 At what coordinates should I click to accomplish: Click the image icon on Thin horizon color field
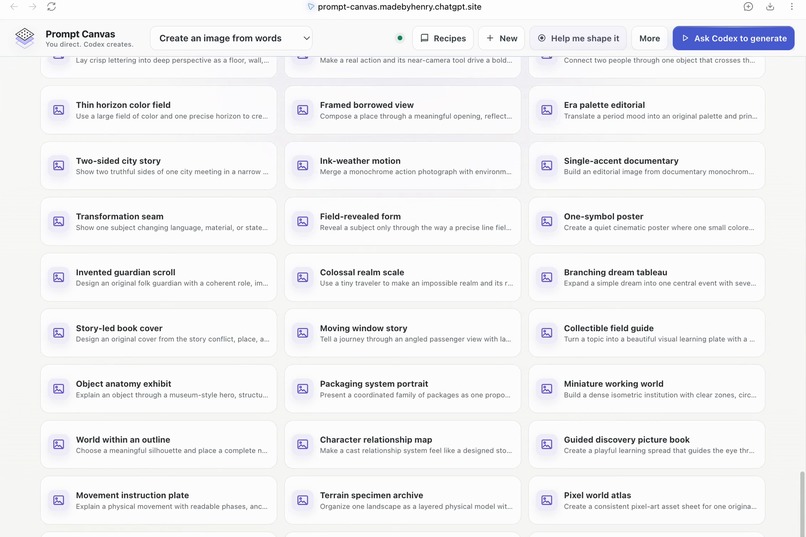(59, 110)
